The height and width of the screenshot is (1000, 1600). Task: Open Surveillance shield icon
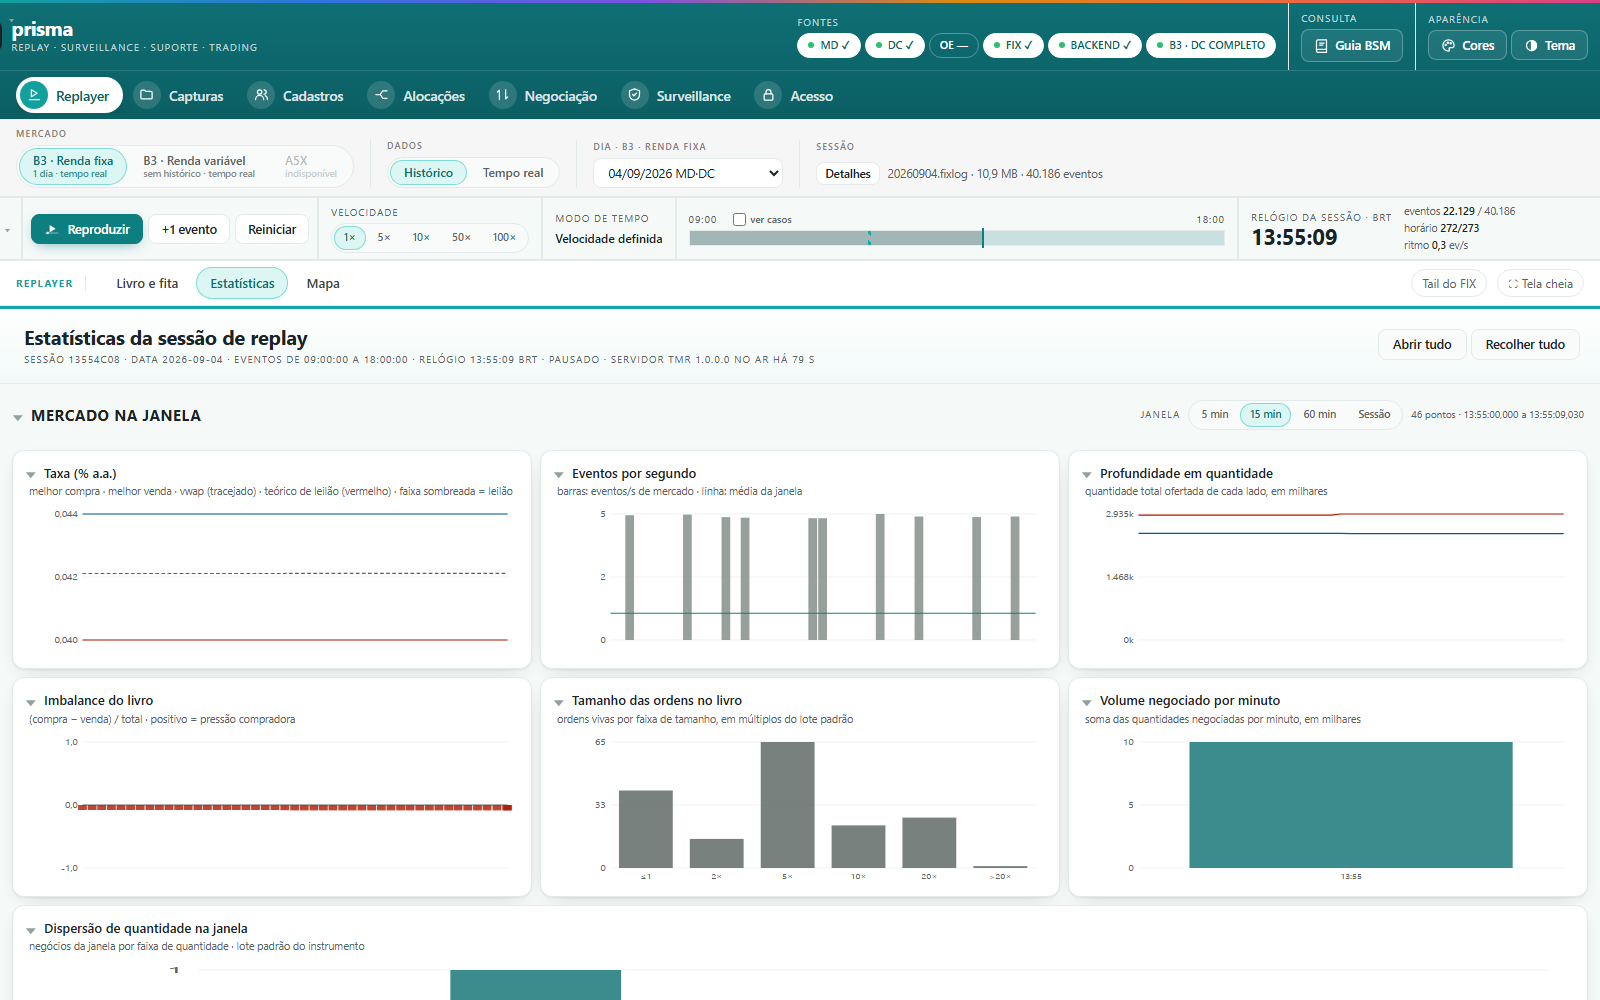(634, 95)
